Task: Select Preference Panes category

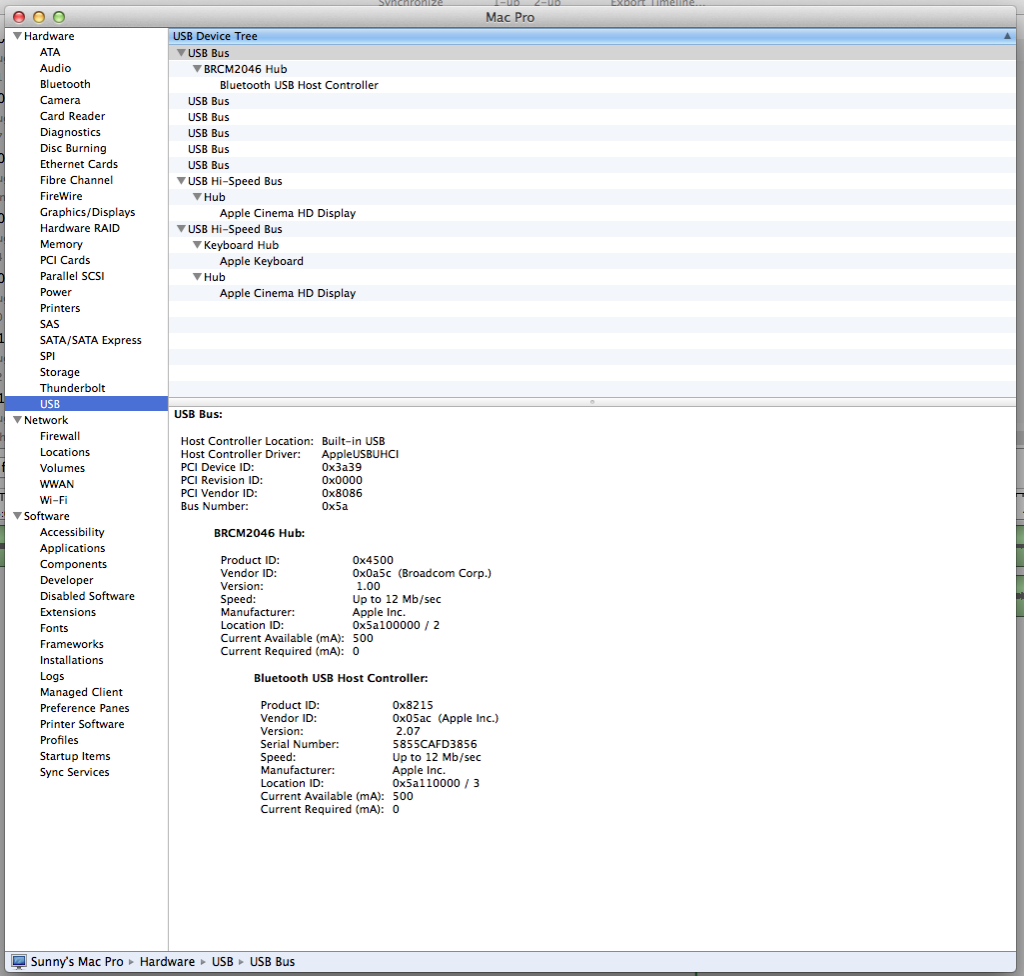Action: point(85,708)
